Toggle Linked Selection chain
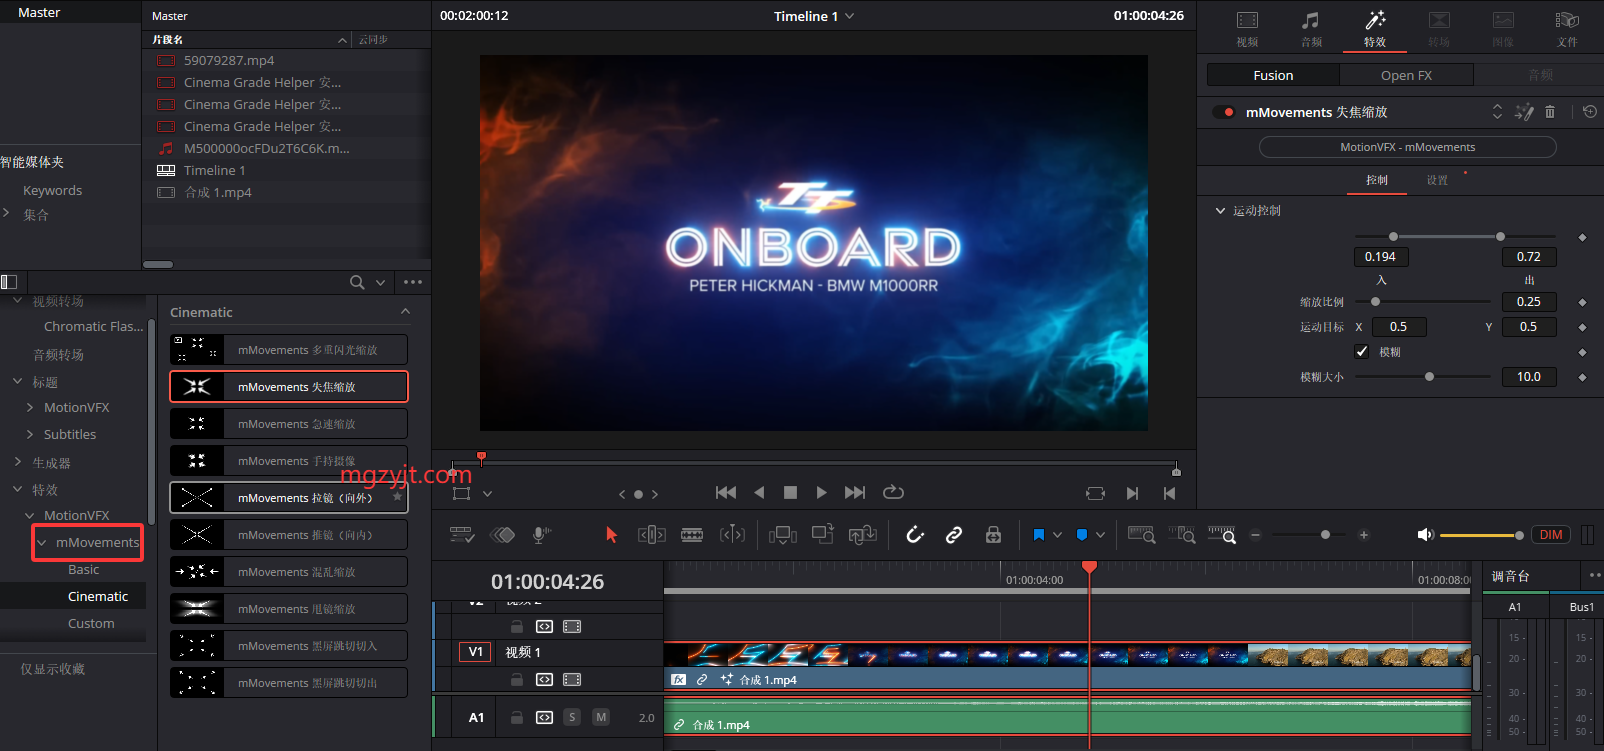The height and width of the screenshot is (751, 1604). coord(954,535)
